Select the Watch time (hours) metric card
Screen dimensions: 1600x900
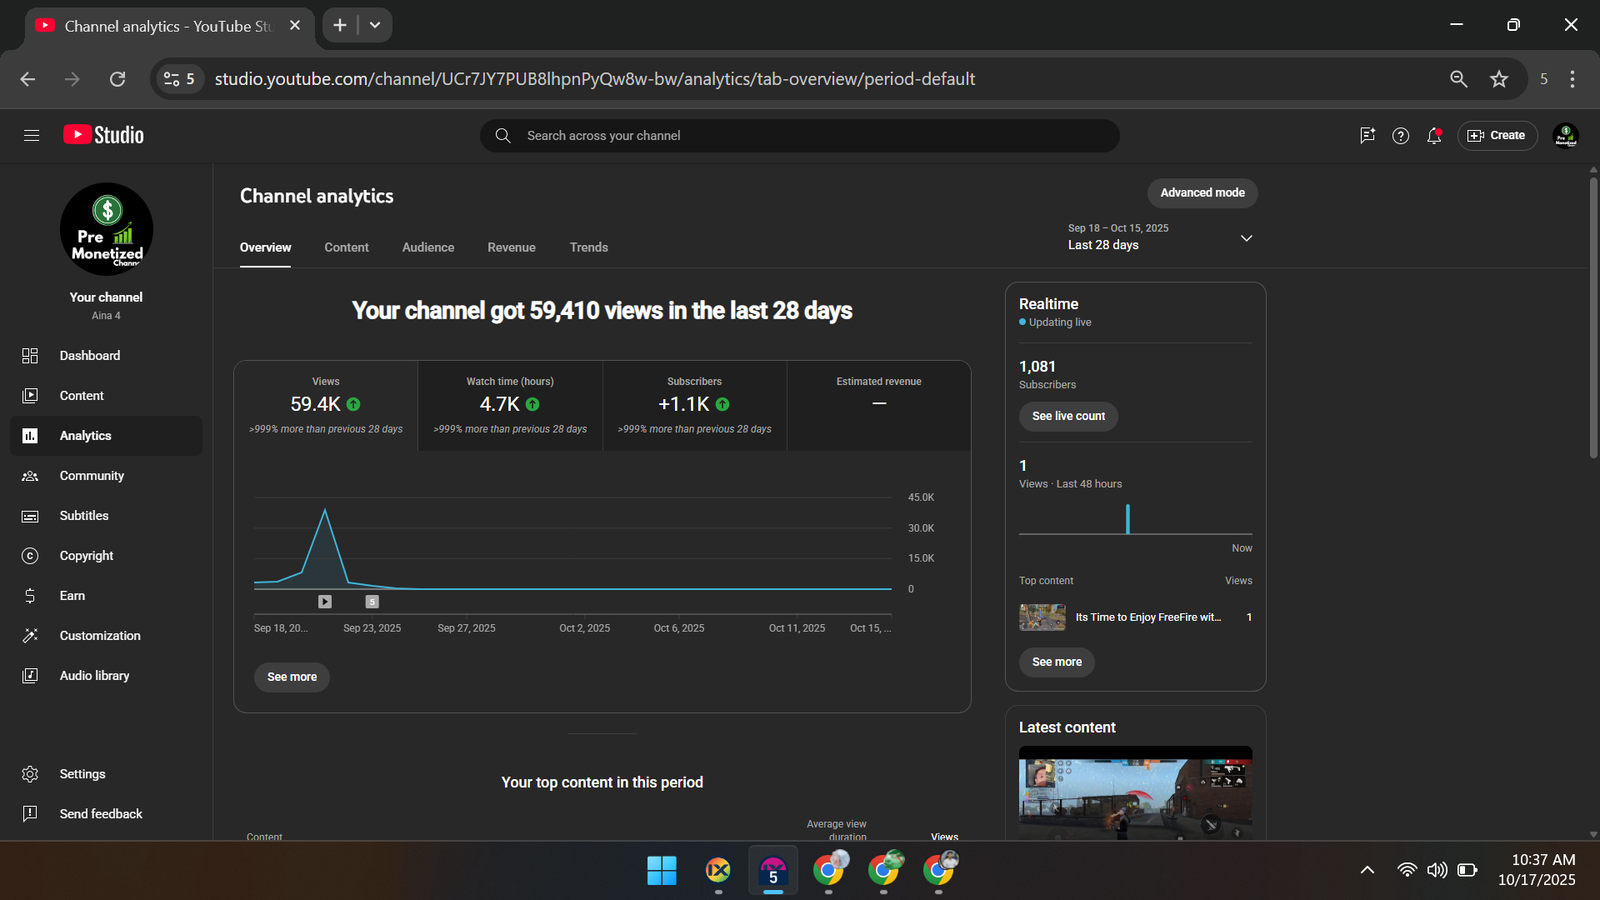coord(510,405)
